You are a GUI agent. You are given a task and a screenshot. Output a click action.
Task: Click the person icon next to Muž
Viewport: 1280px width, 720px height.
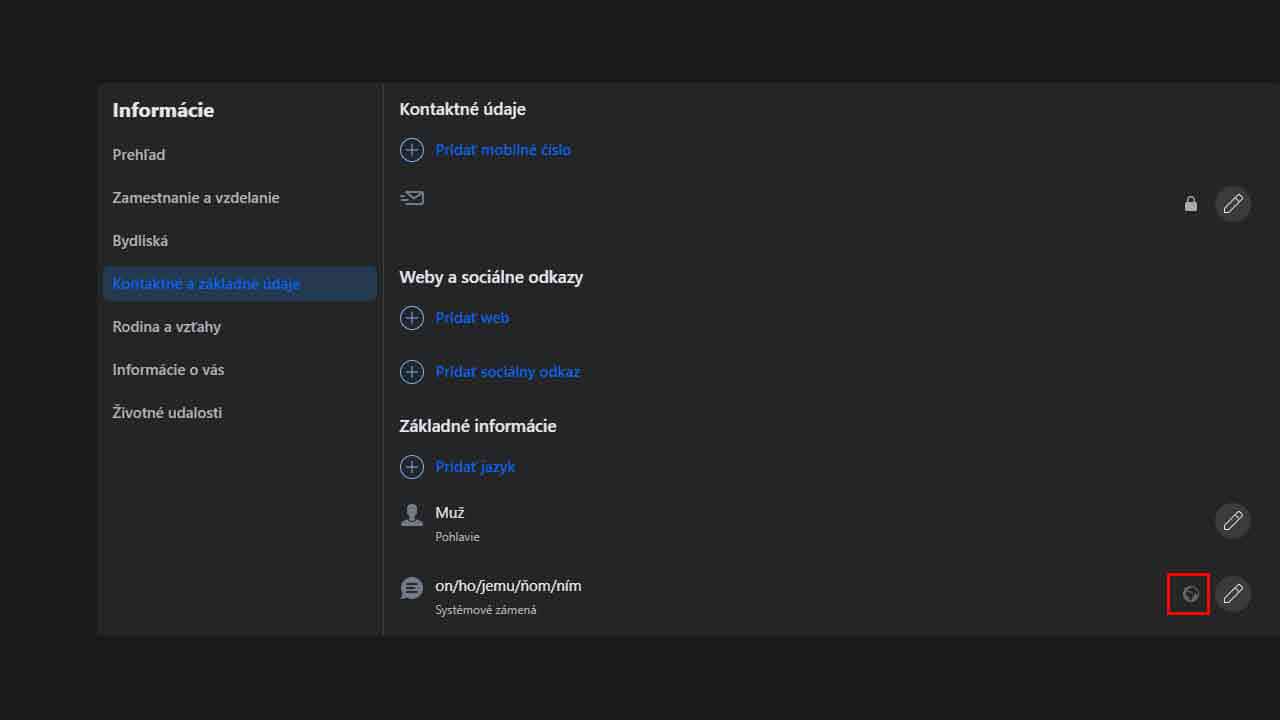point(412,515)
